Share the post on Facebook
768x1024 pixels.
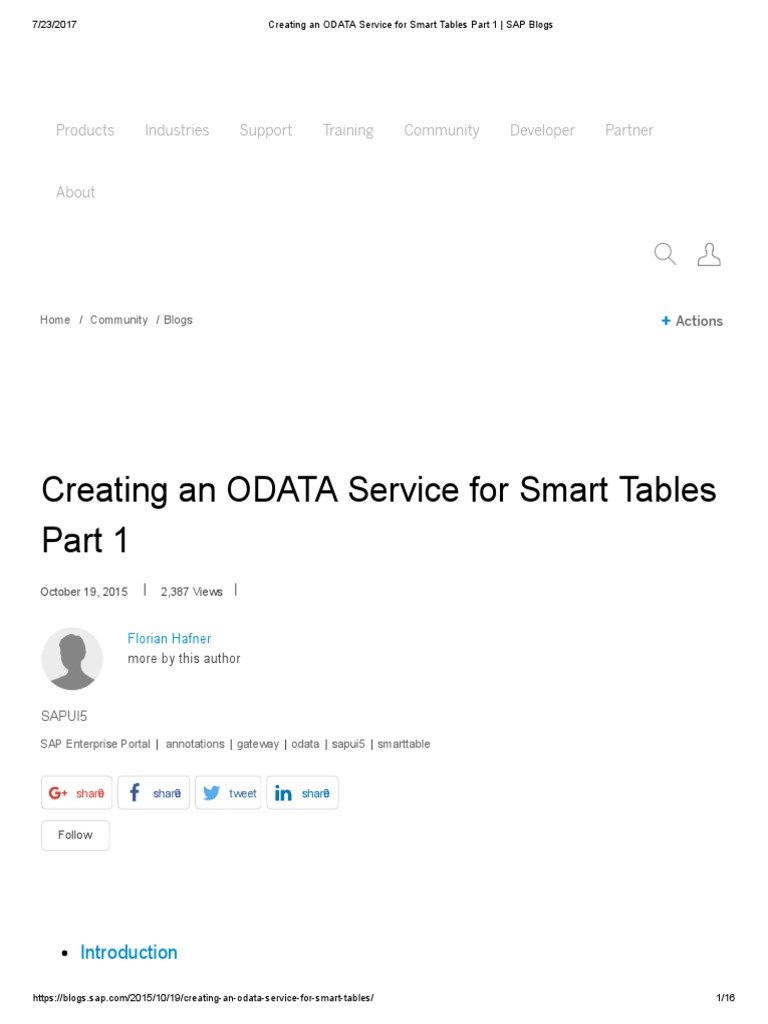pos(153,793)
